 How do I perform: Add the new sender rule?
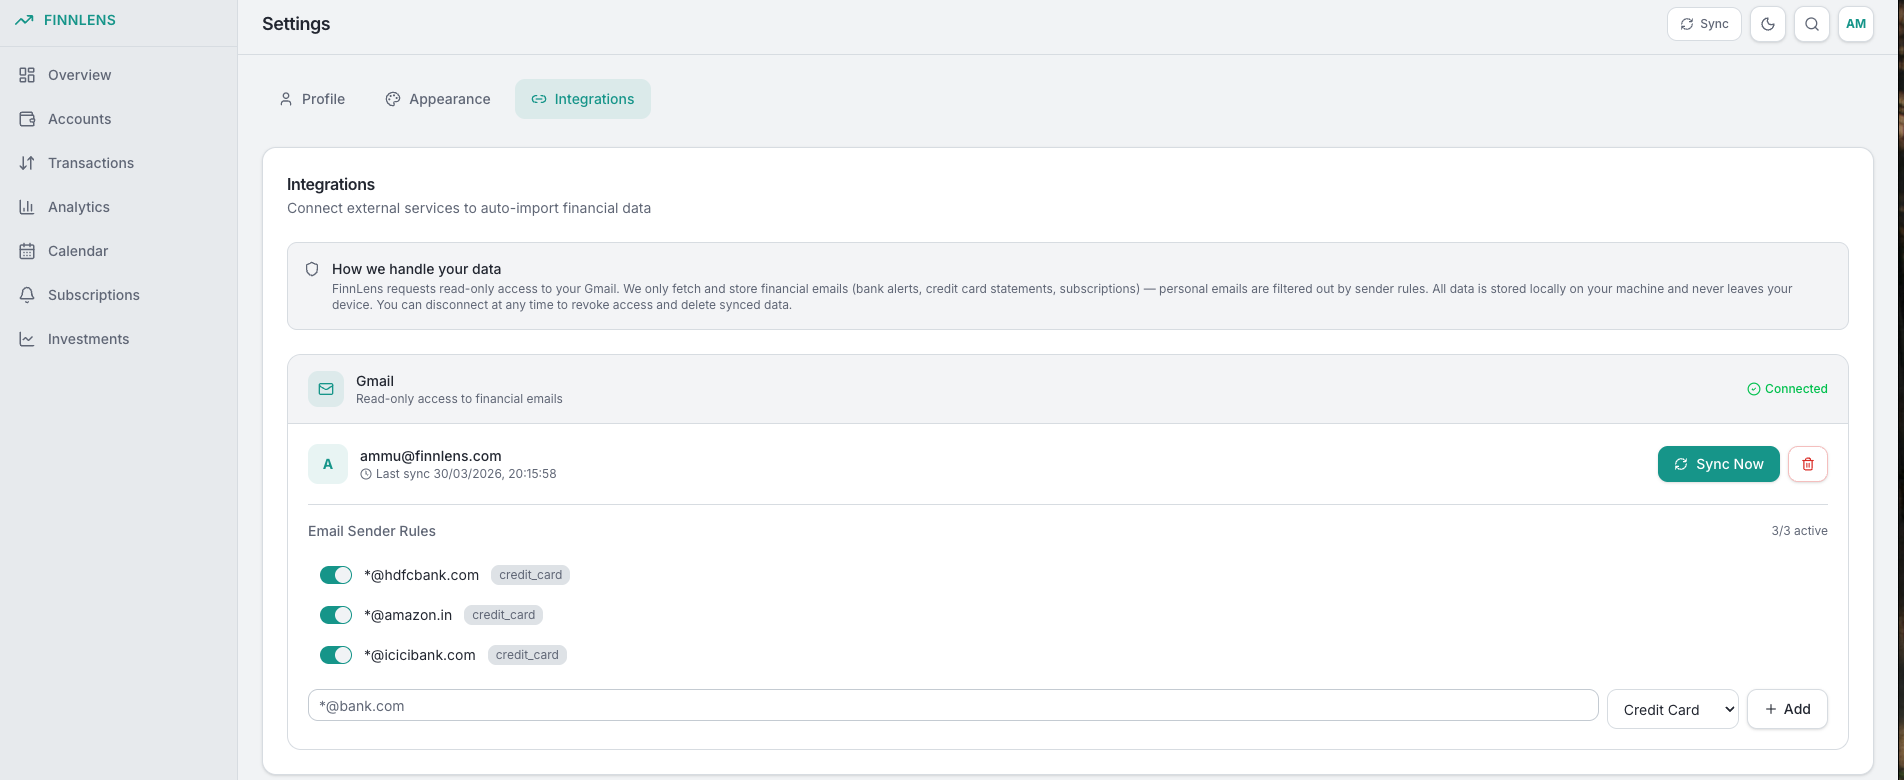point(1787,709)
